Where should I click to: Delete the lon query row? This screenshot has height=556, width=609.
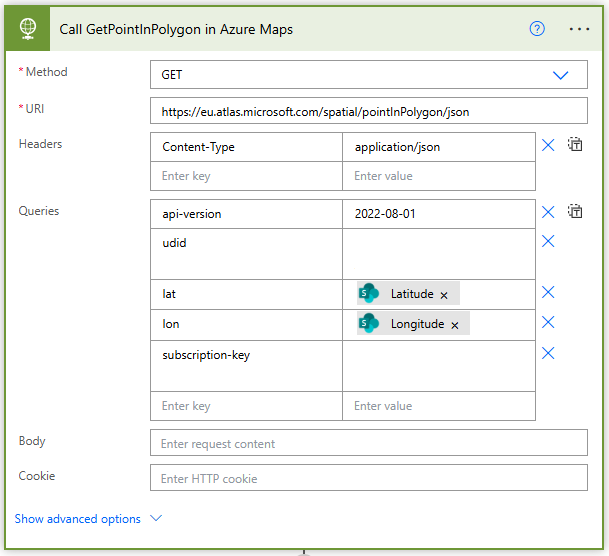click(x=548, y=322)
